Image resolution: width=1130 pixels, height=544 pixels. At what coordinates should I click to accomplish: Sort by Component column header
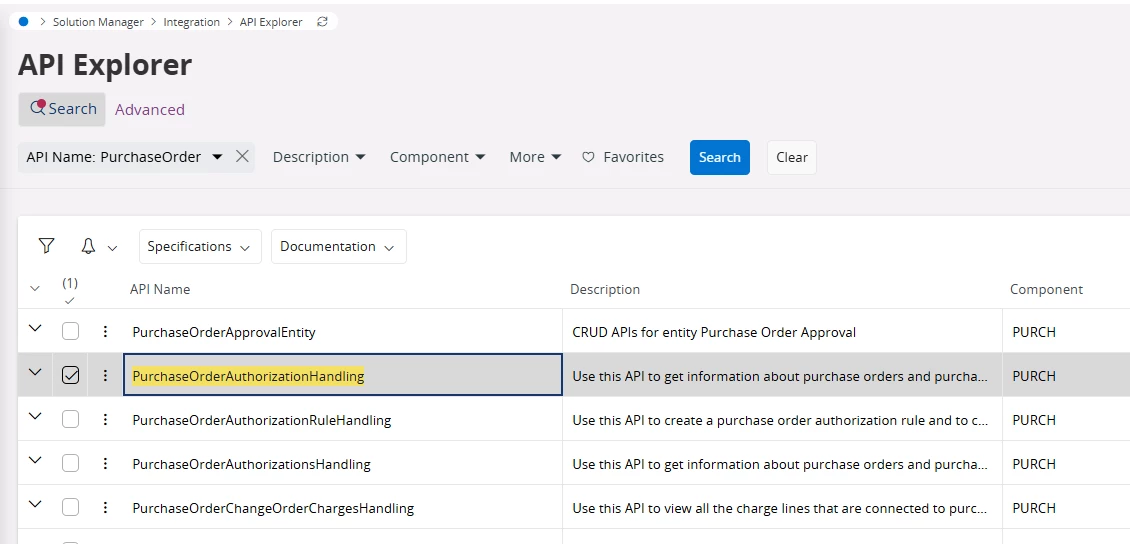[1046, 289]
